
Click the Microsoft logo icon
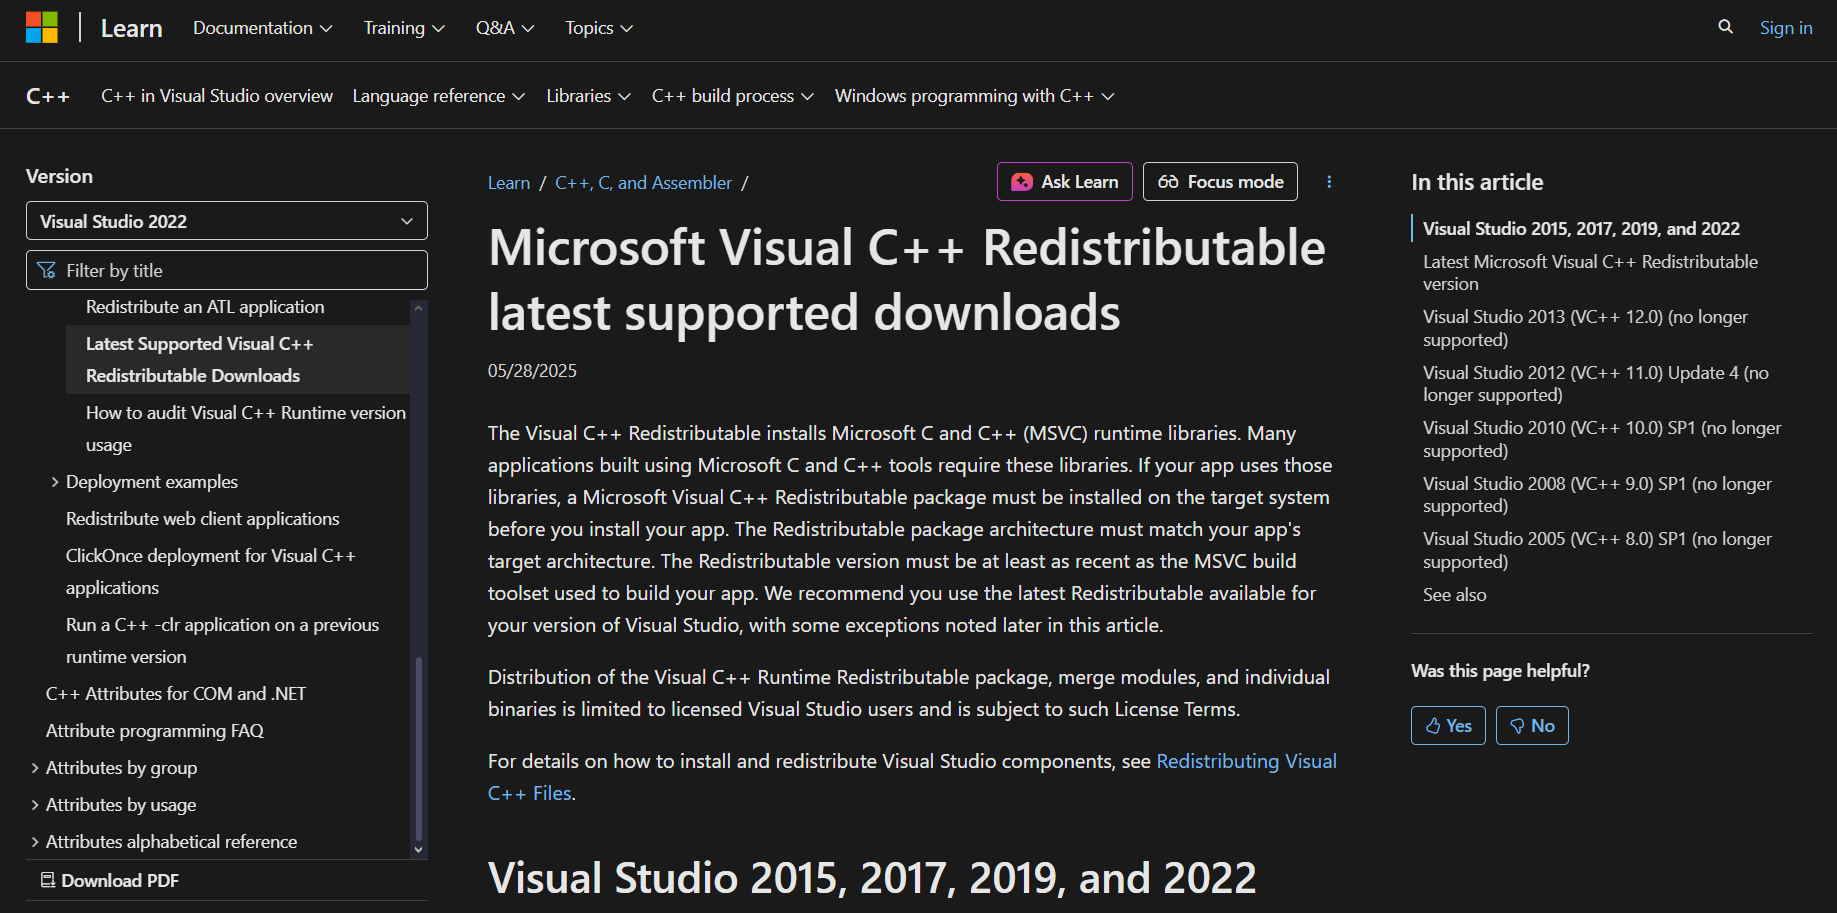pos(42,28)
